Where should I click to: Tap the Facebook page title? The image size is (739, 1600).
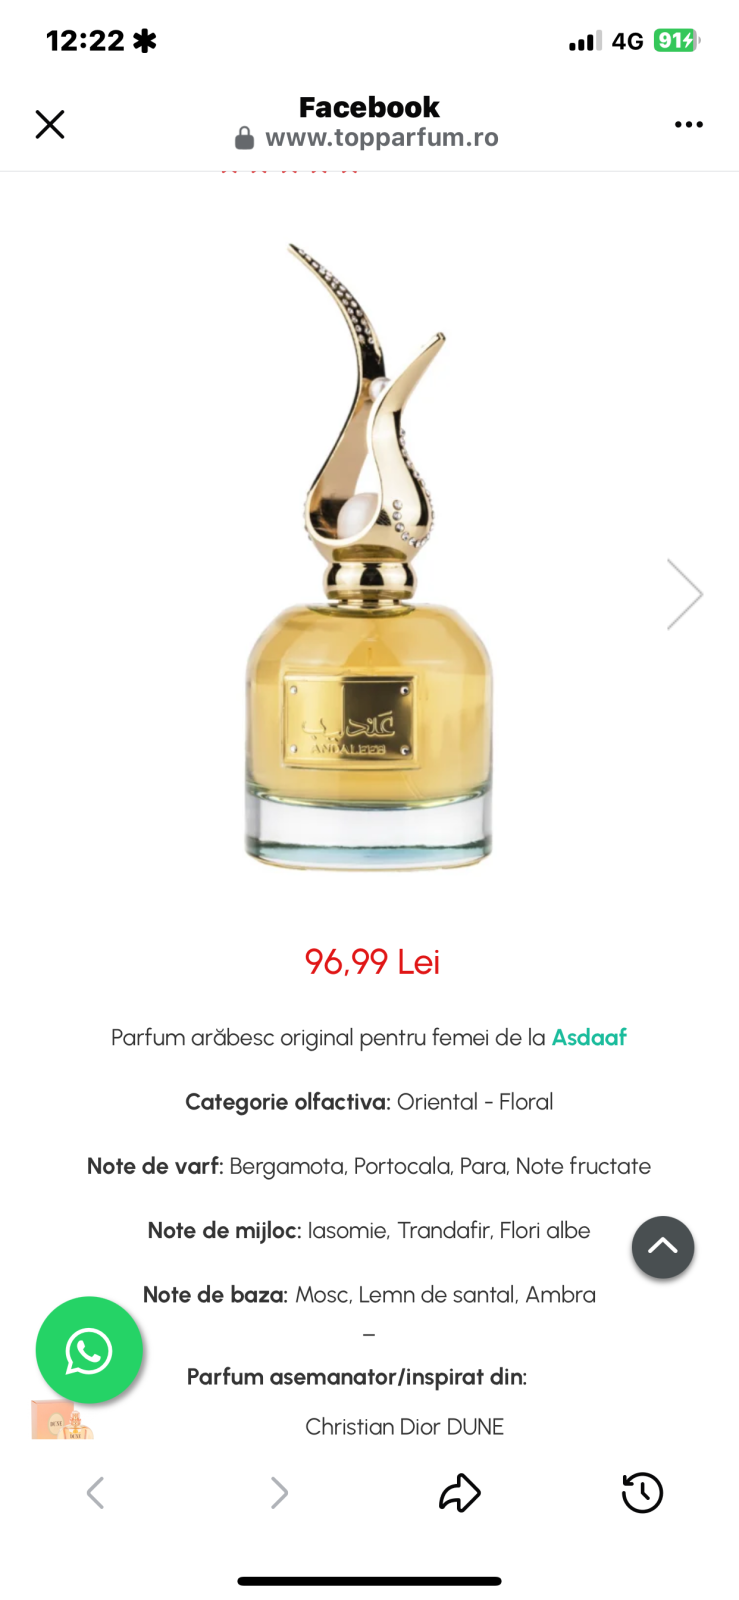pyautogui.click(x=369, y=107)
